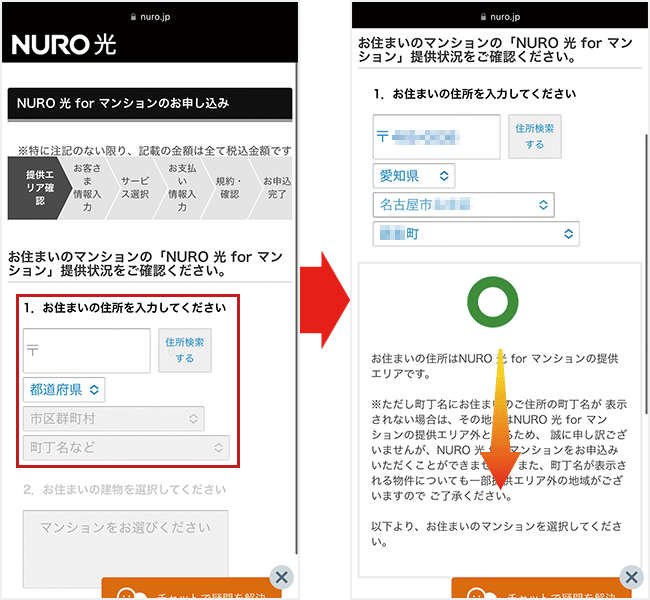Close the chat banner on left screen

(x=281, y=577)
